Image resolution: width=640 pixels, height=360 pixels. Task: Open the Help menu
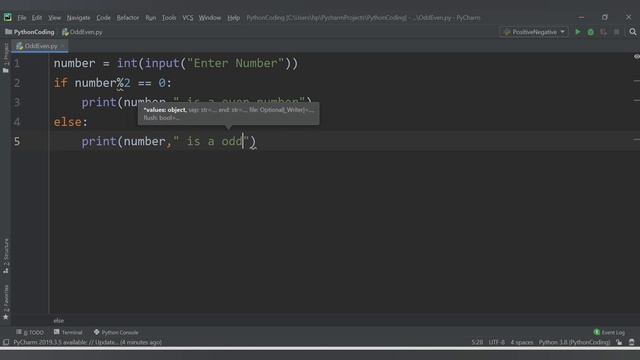[233, 18]
